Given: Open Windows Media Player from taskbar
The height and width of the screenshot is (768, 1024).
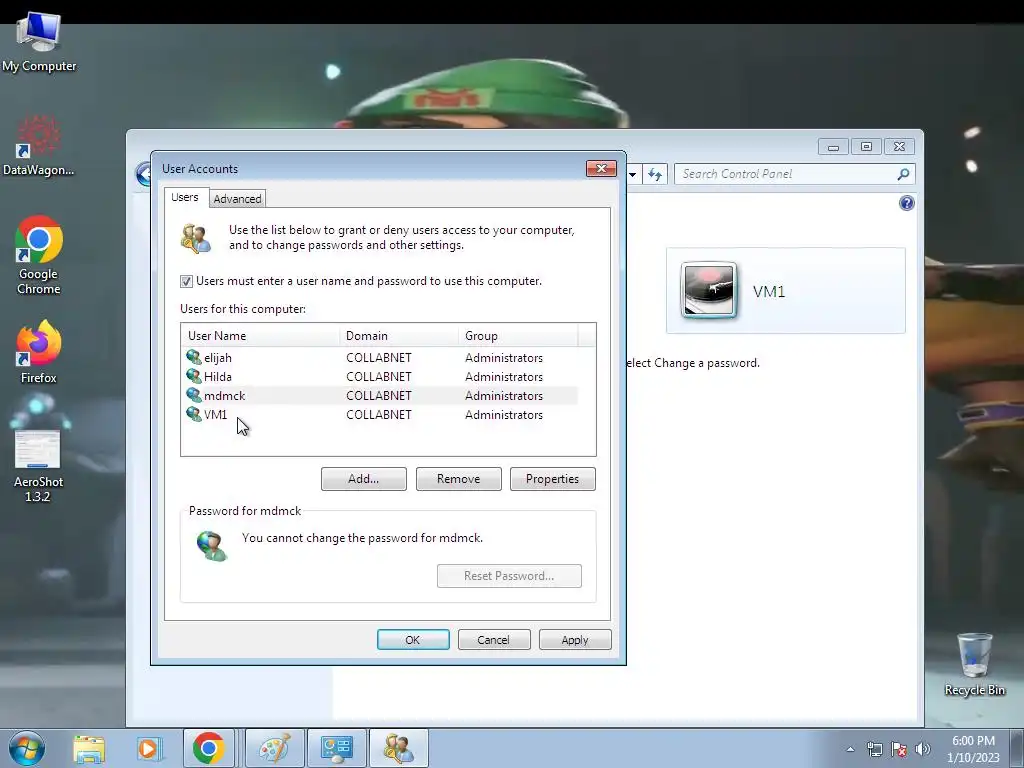Looking at the screenshot, I should coord(148,748).
